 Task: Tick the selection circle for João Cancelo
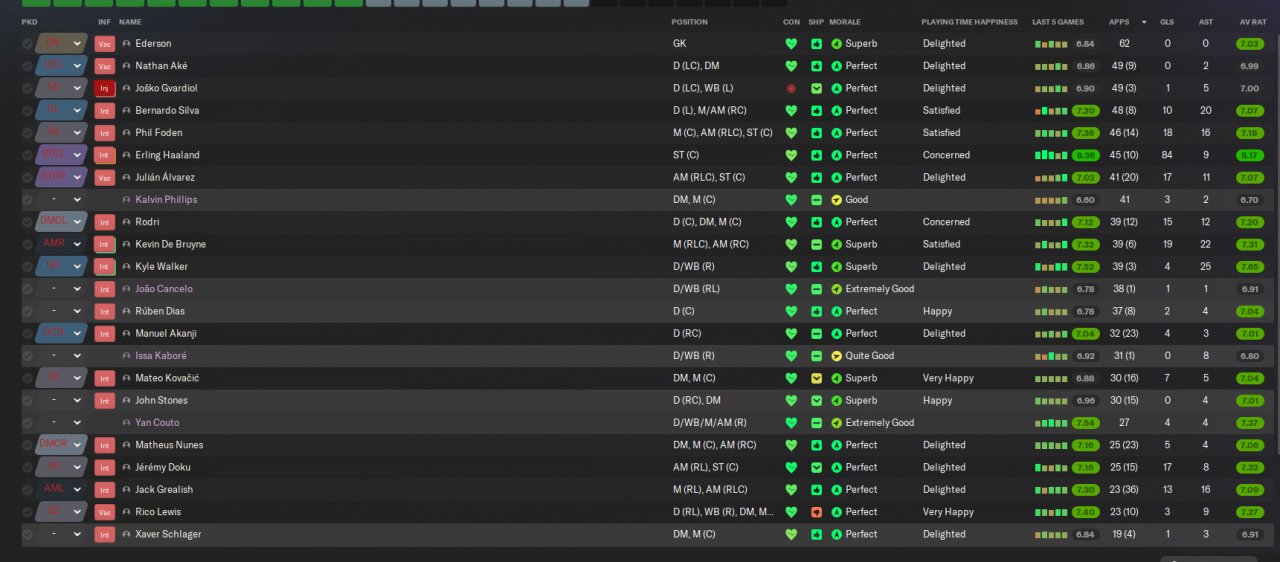click(x=27, y=289)
